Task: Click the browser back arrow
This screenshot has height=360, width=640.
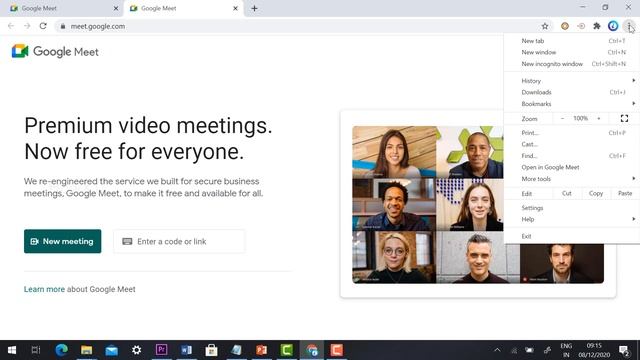Action: [11, 26]
